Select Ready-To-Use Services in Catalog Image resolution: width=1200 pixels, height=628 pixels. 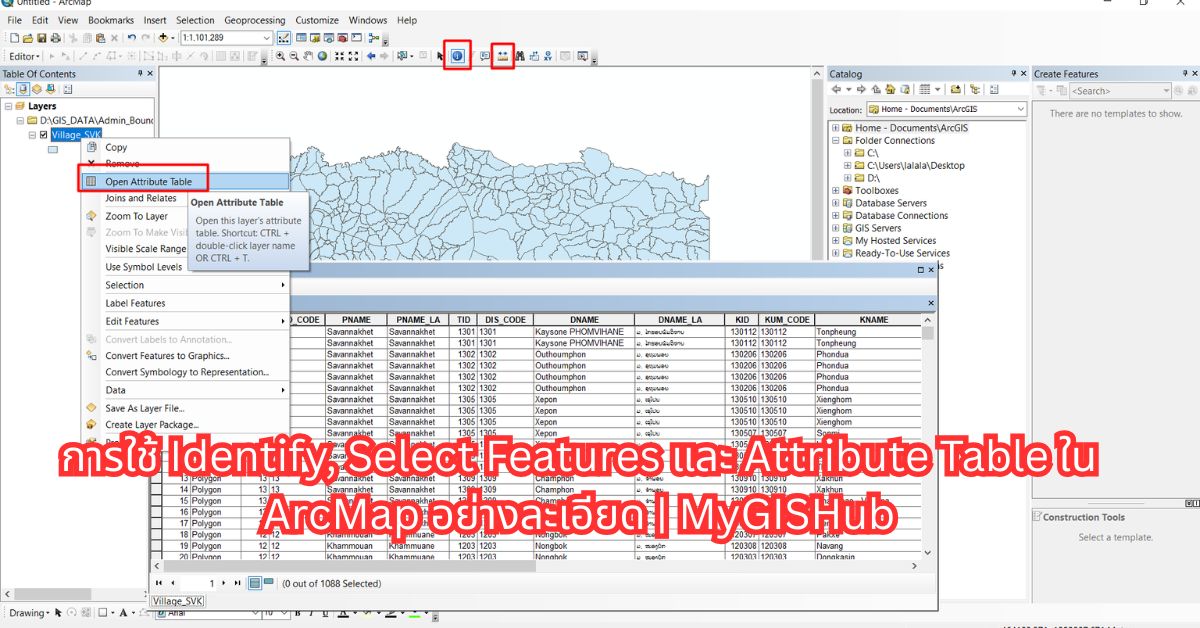point(902,253)
